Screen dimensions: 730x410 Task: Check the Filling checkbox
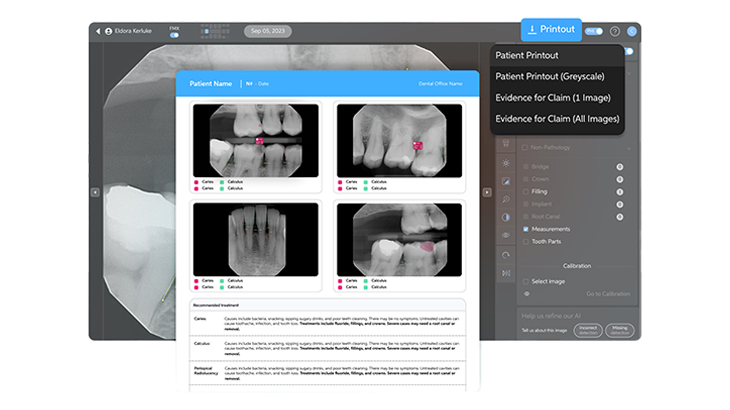point(526,191)
